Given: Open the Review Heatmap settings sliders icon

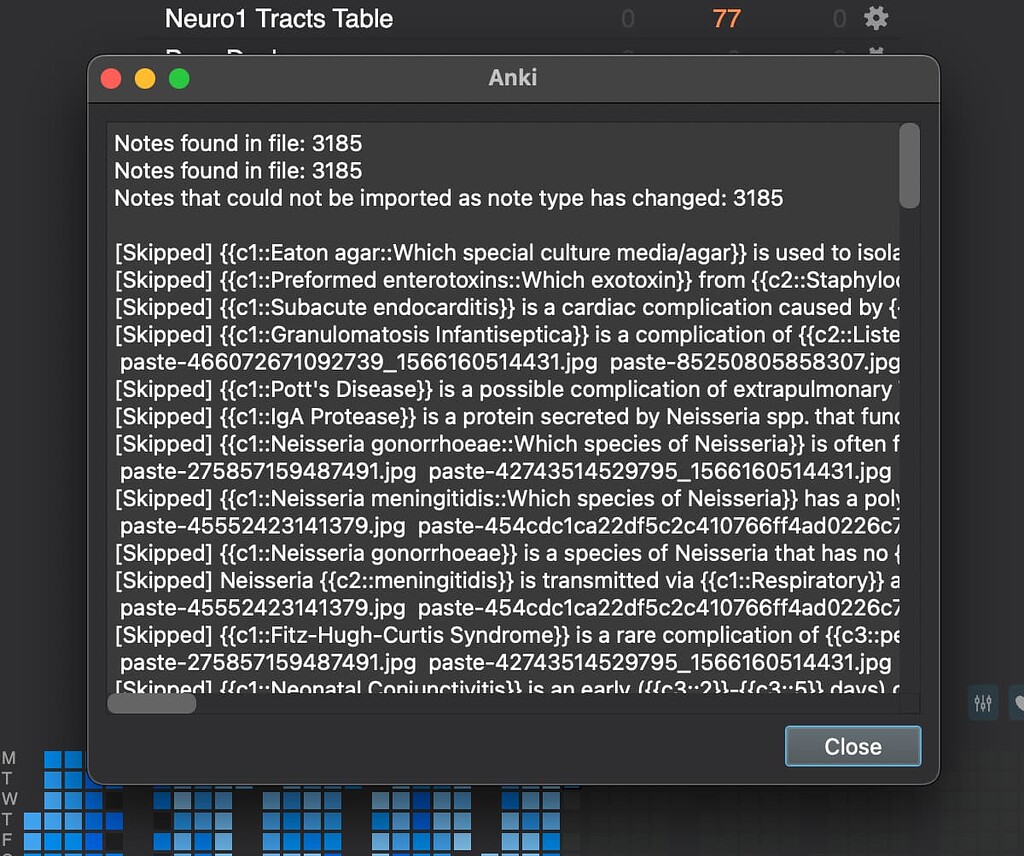Looking at the screenshot, I should [982, 703].
